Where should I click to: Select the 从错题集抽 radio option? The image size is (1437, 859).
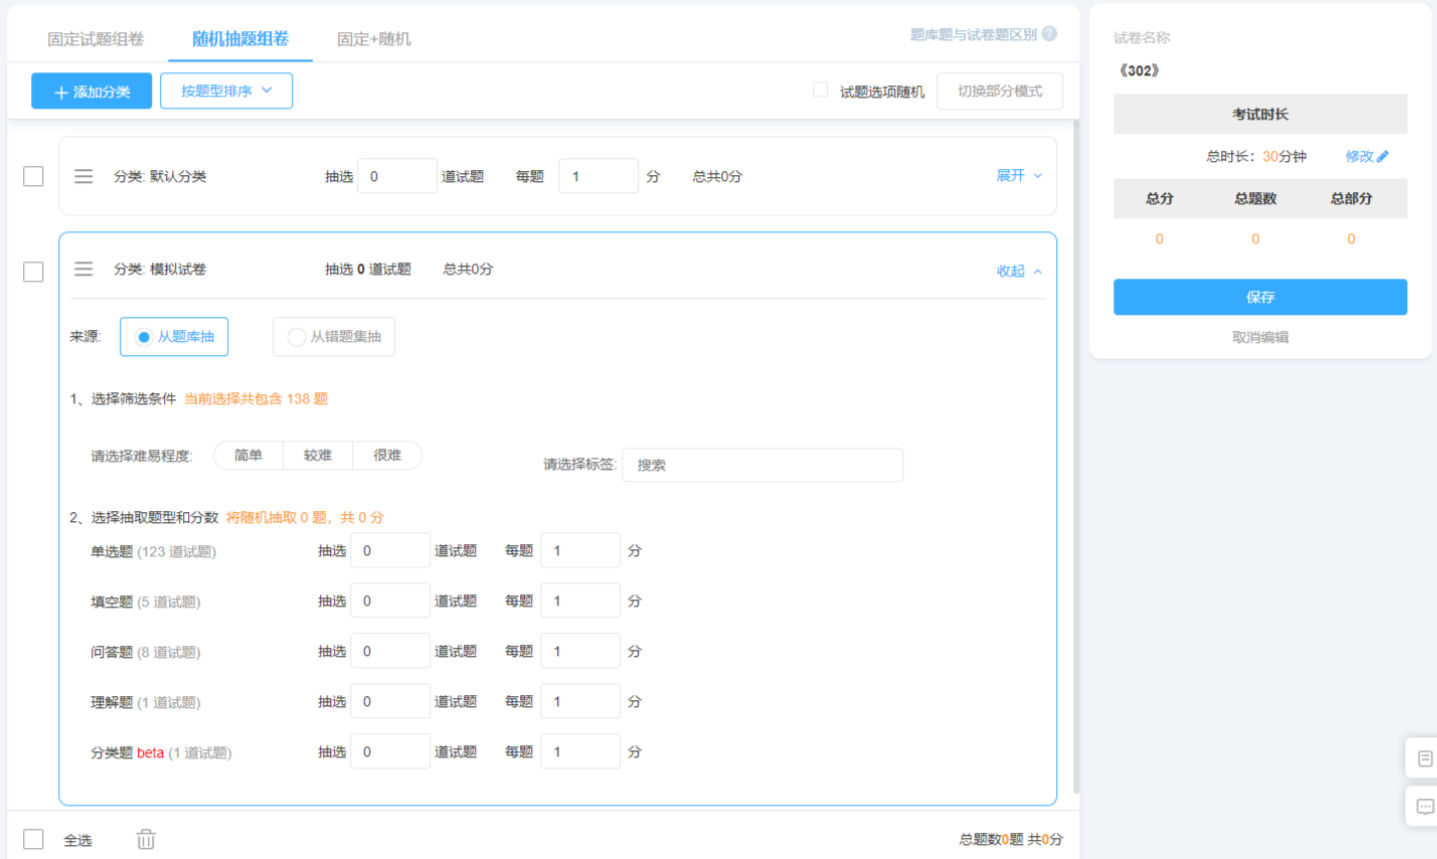coord(334,337)
